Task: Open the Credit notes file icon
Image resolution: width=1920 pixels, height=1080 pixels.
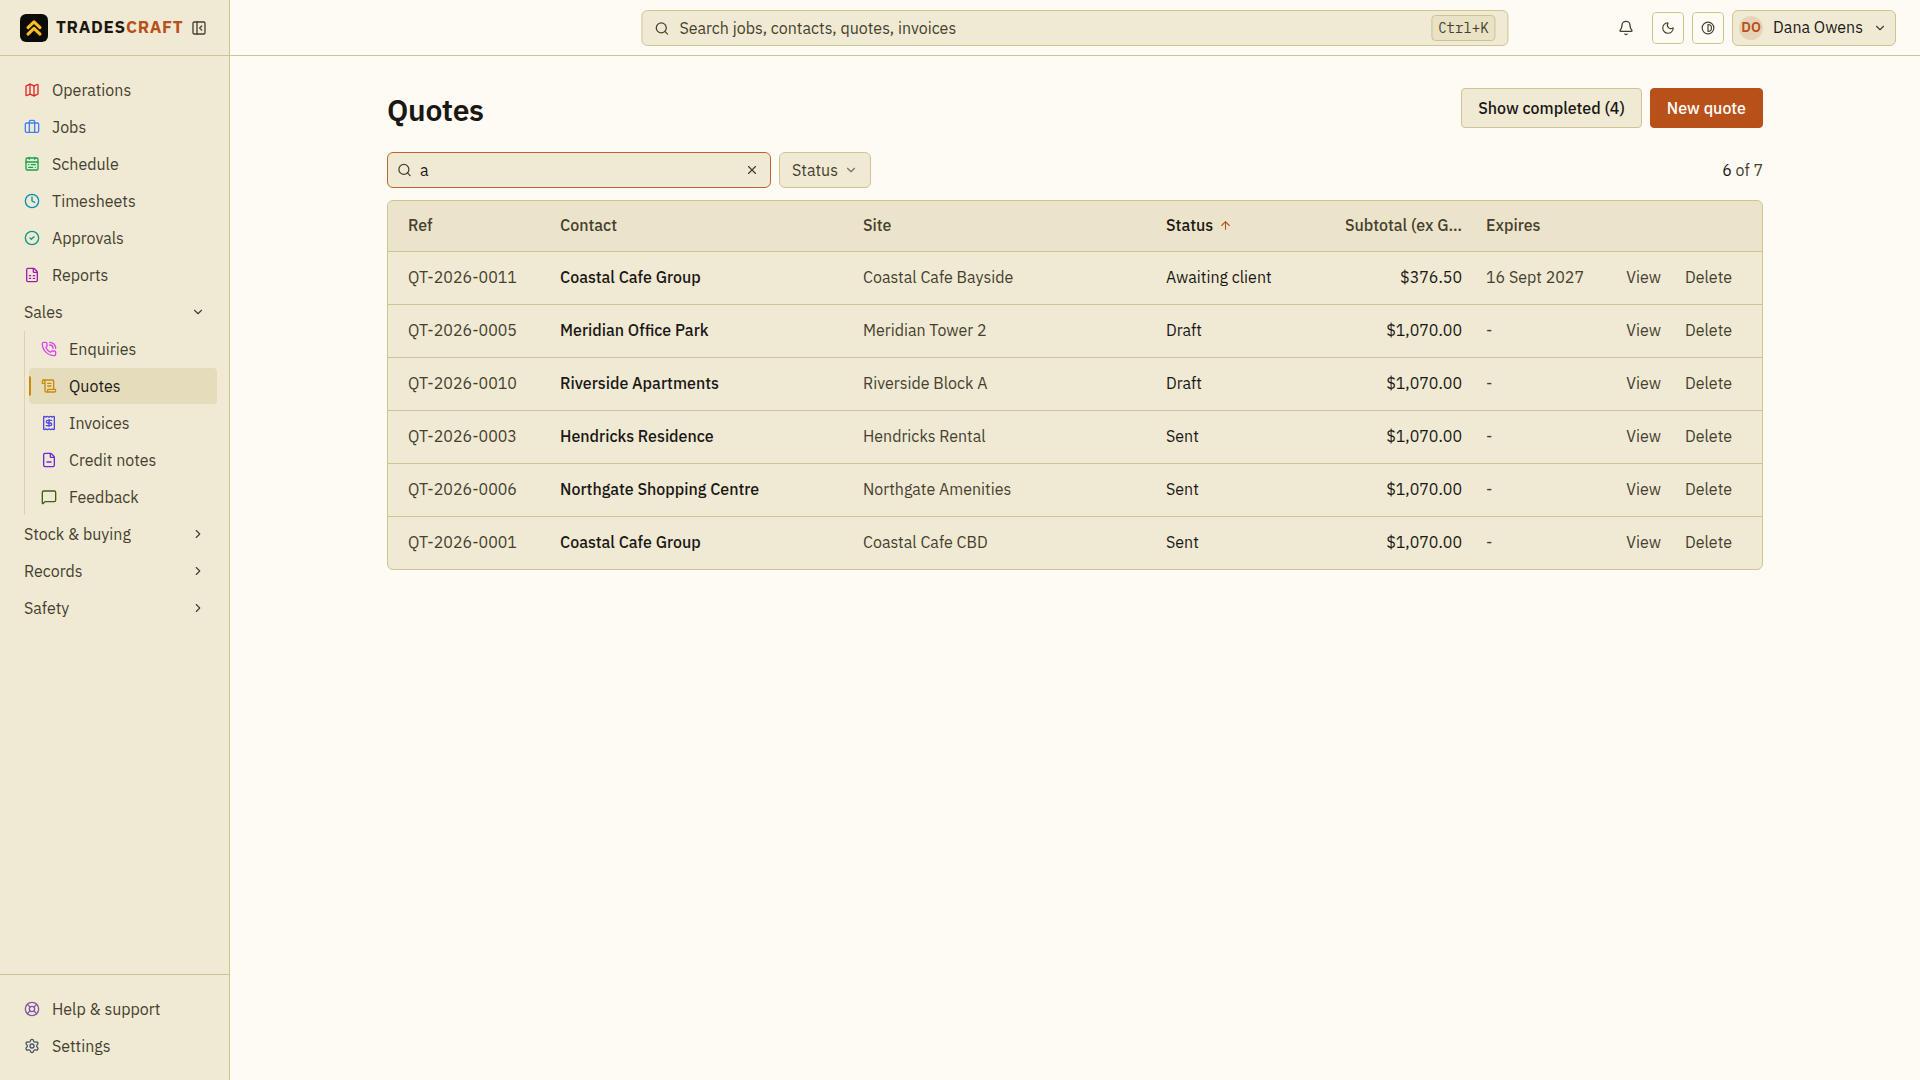Action: pos(49,460)
